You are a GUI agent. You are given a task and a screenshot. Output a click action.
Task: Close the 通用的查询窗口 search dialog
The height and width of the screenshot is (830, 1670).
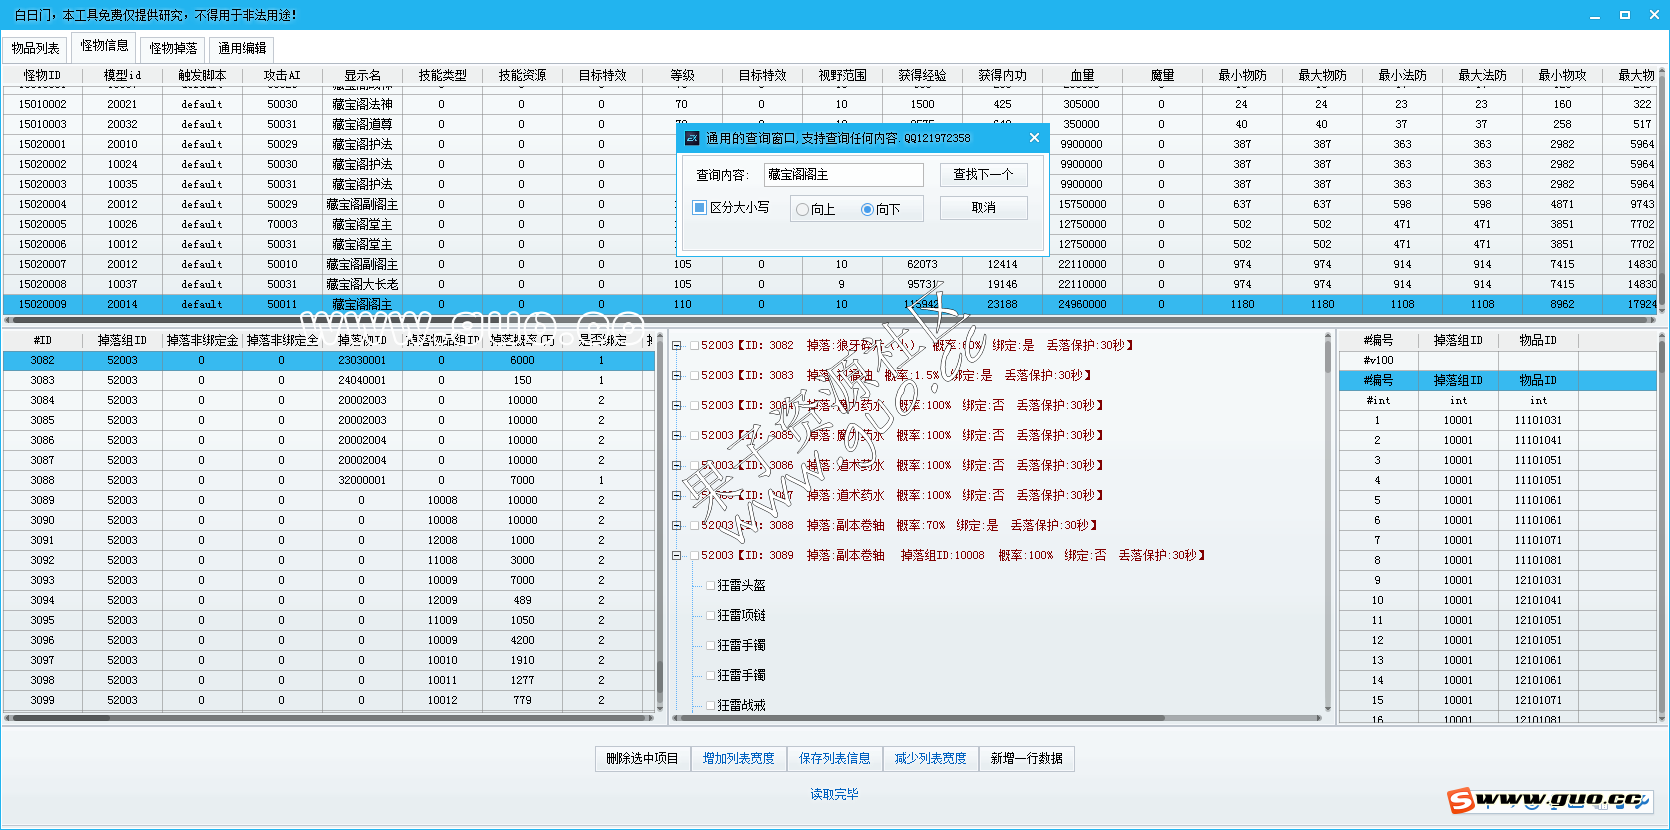pos(1034,138)
